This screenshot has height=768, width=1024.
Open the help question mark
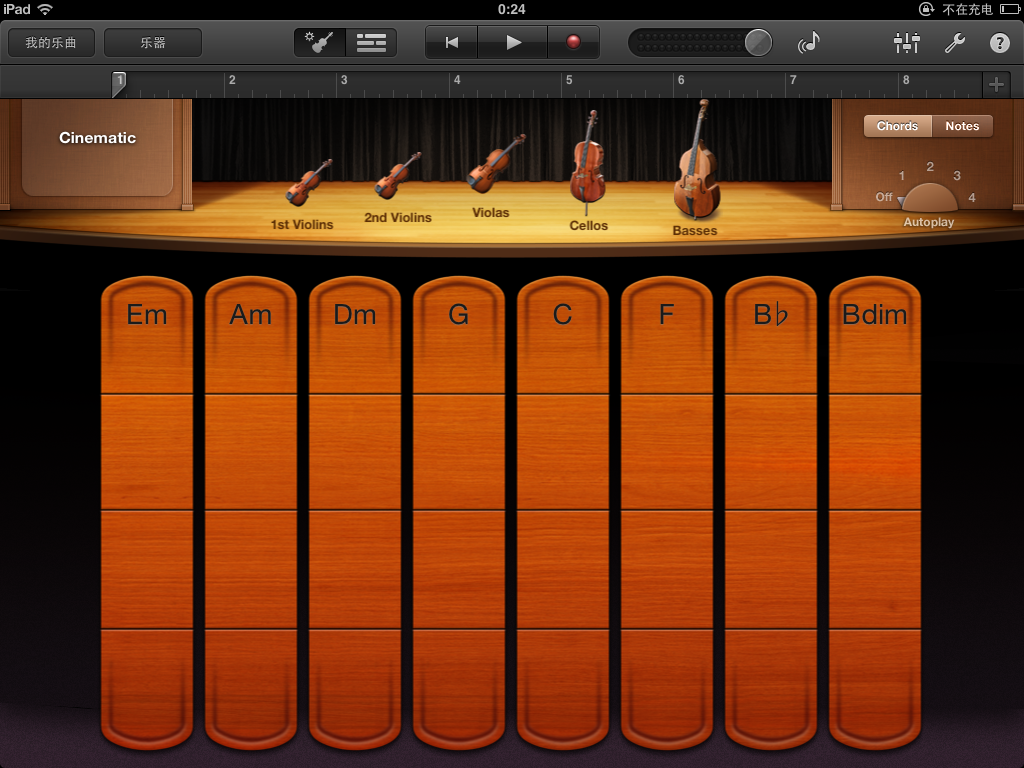(x=999, y=43)
